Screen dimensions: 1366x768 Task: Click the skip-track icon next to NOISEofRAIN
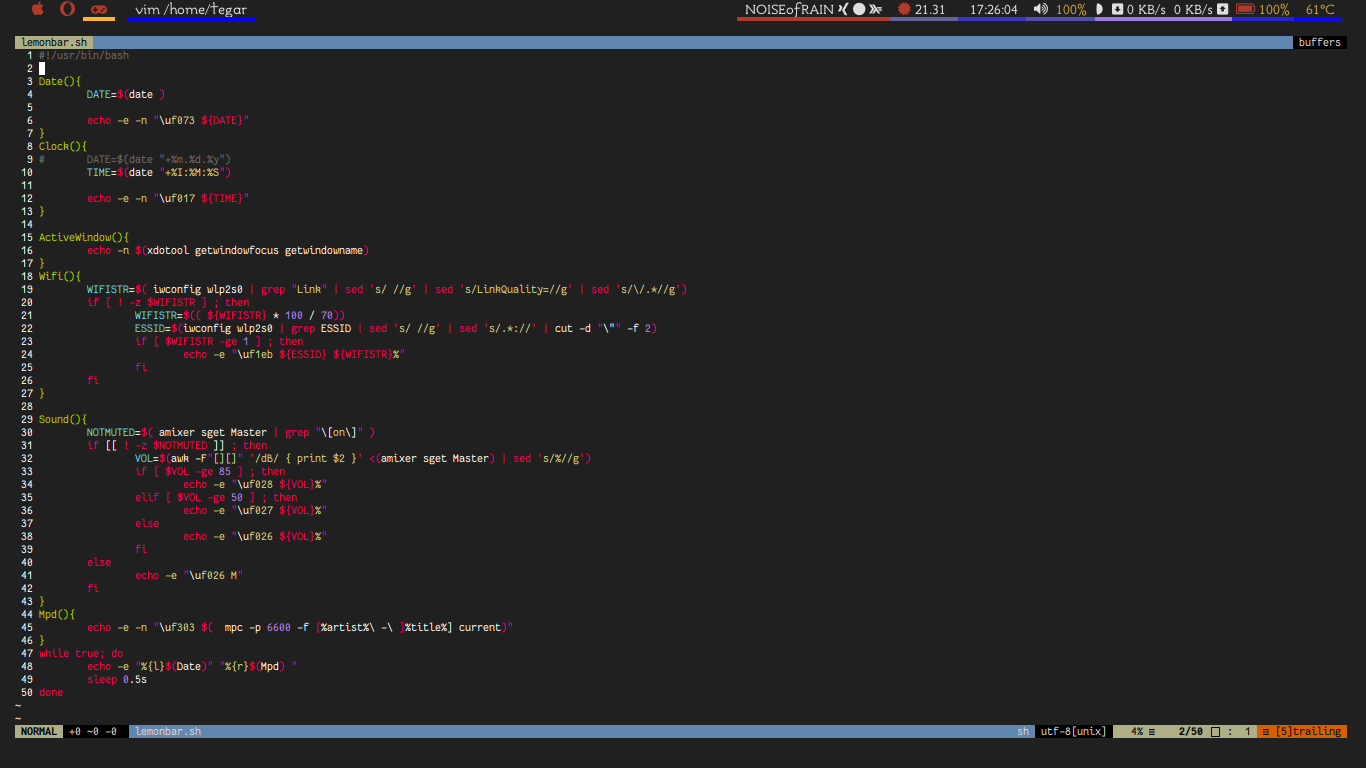pyautogui.click(x=876, y=10)
